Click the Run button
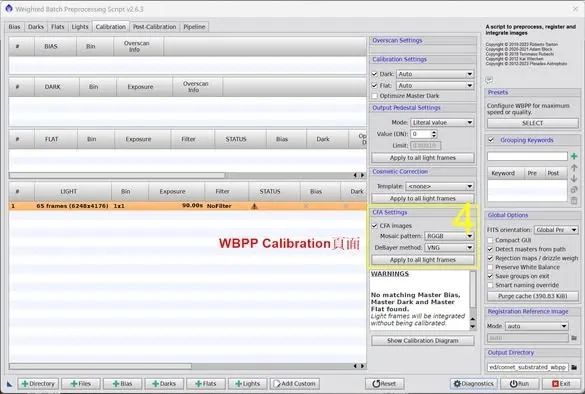 519,384
